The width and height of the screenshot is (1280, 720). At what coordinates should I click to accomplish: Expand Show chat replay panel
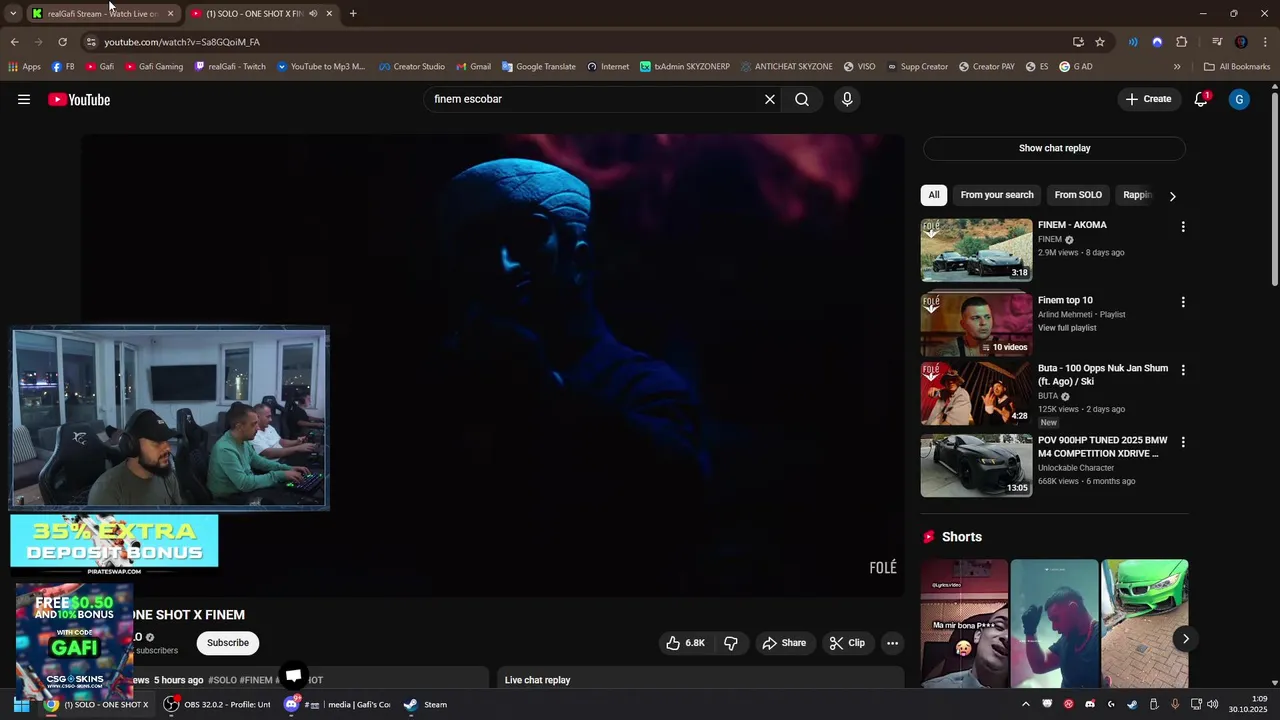tap(1054, 148)
